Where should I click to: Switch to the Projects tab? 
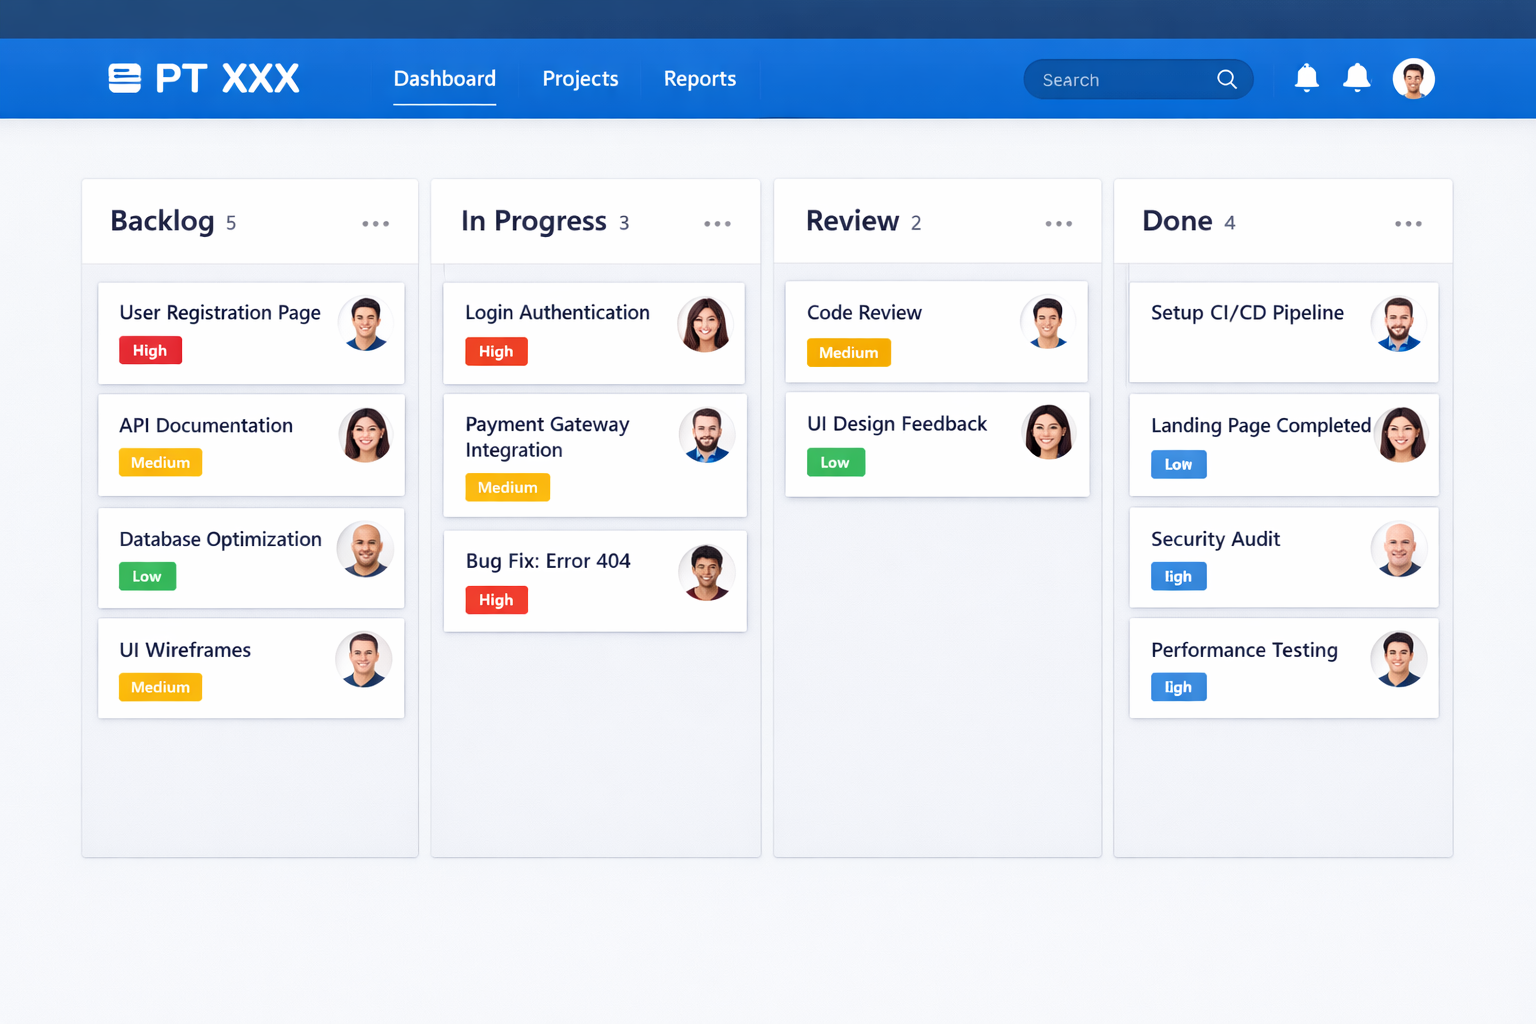click(x=580, y=79)
